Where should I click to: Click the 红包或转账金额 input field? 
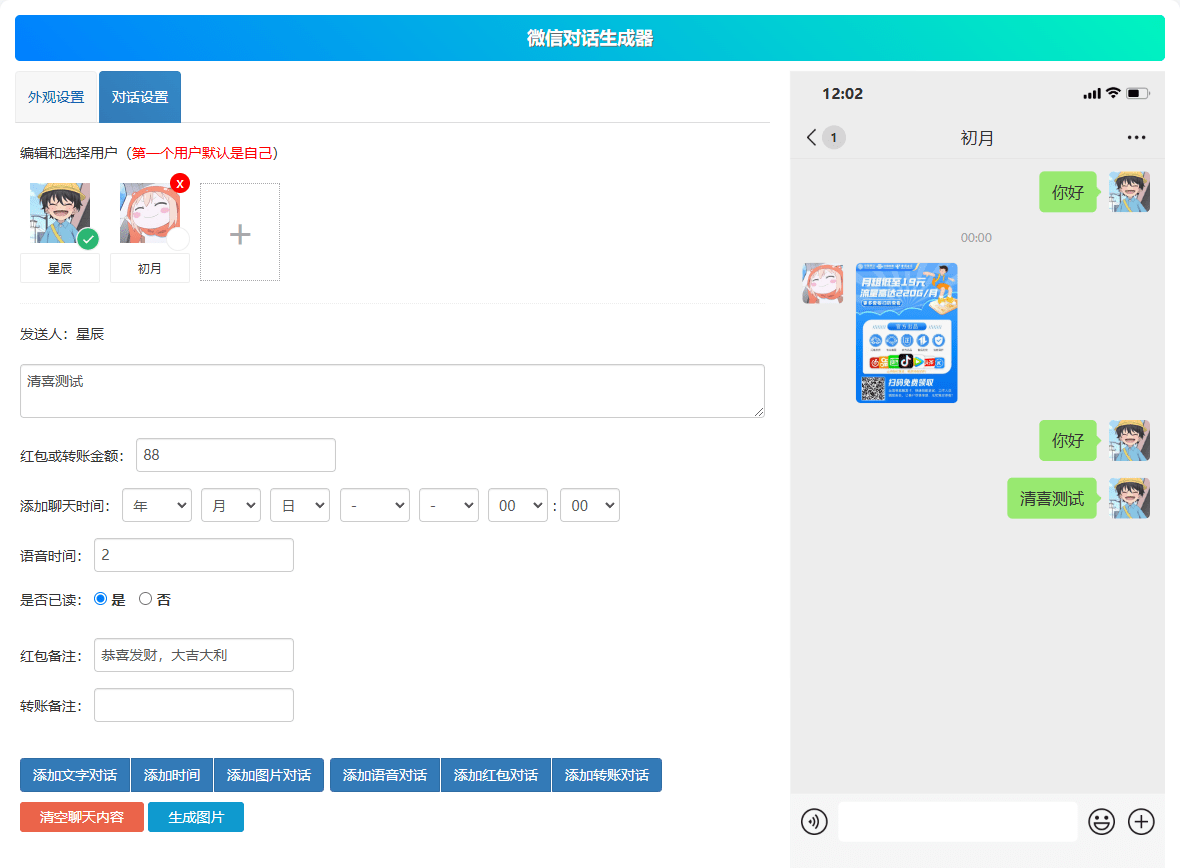click(x=235, y=455)
